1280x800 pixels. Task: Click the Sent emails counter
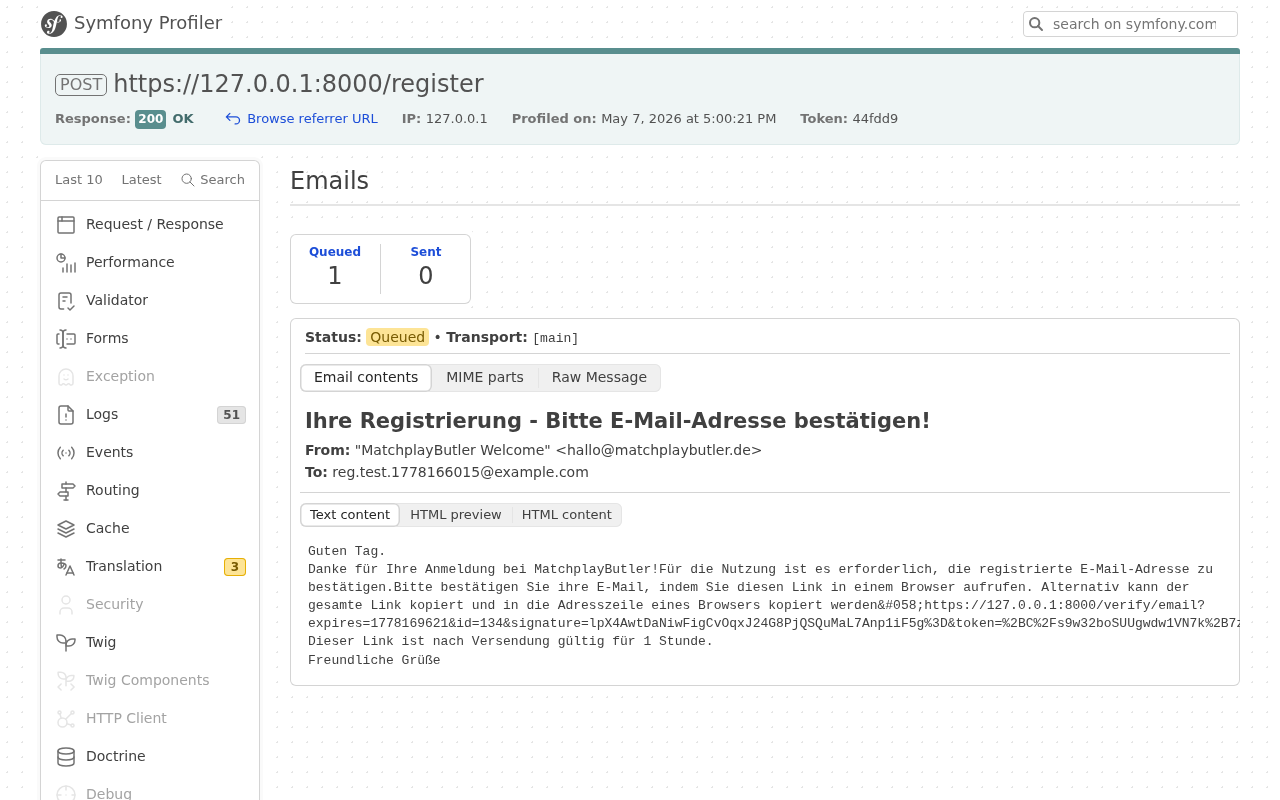point(426,268)
